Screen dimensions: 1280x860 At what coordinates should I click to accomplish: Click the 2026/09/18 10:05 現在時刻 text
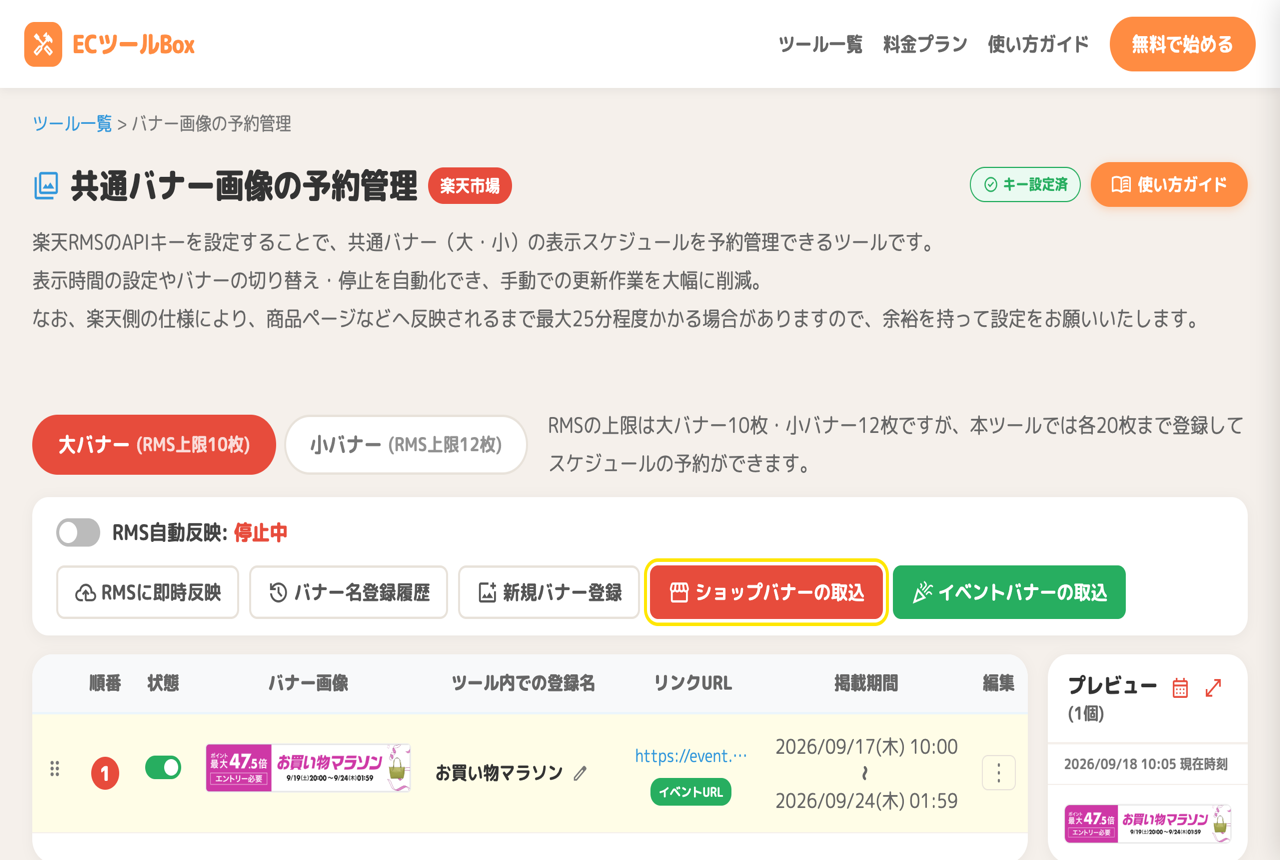(x=1146, y=764)
